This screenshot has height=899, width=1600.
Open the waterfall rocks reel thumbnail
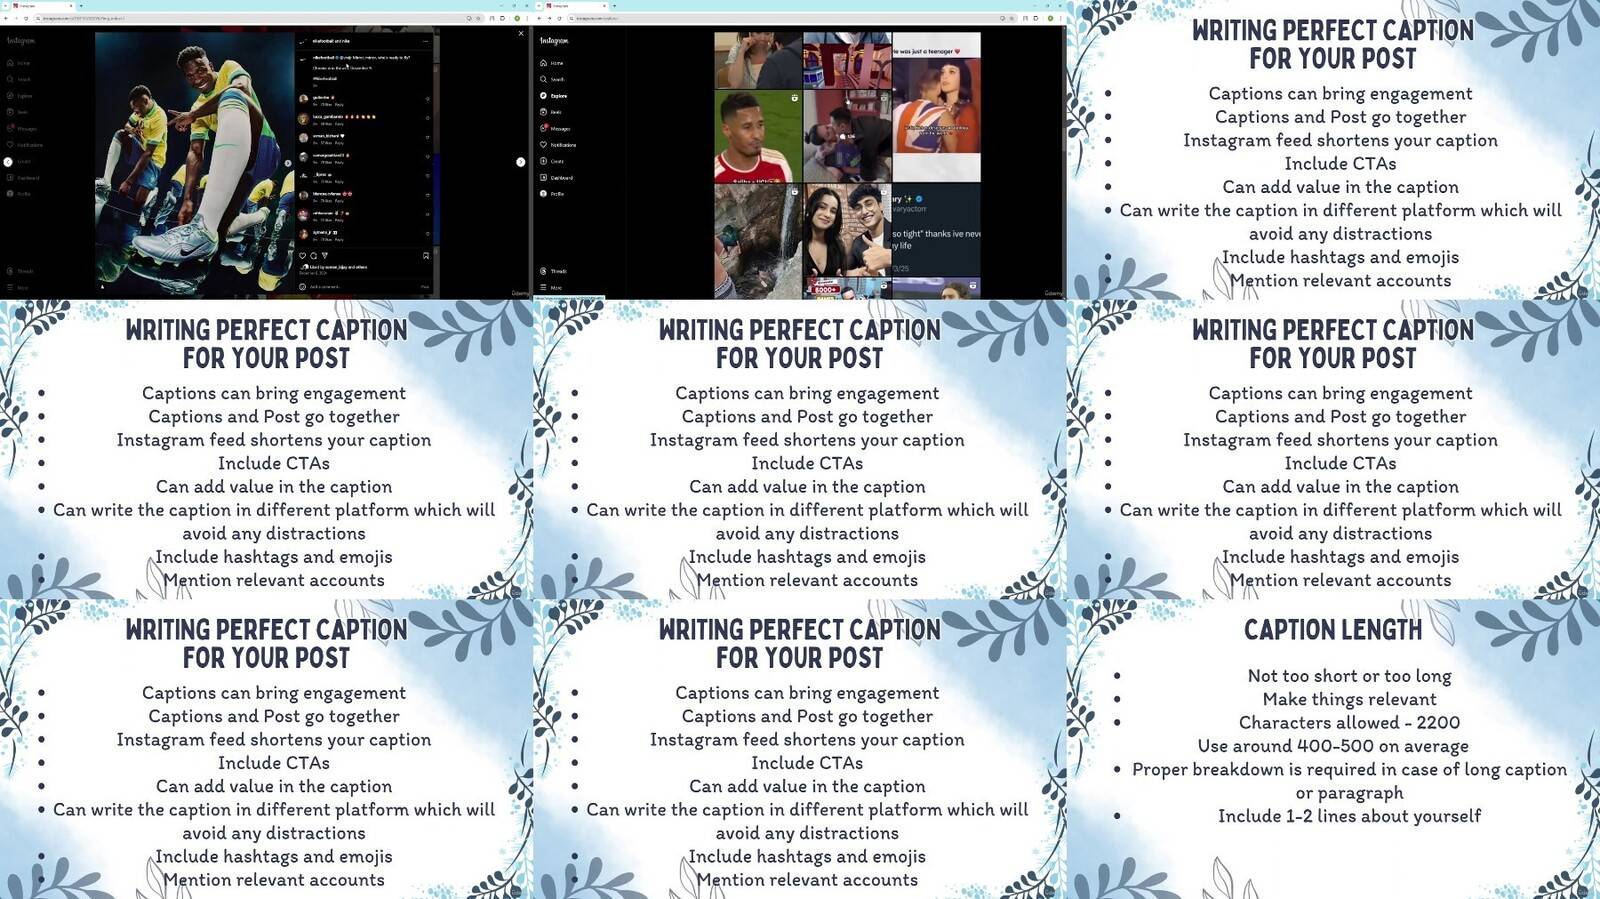click(x=758, y=242)
